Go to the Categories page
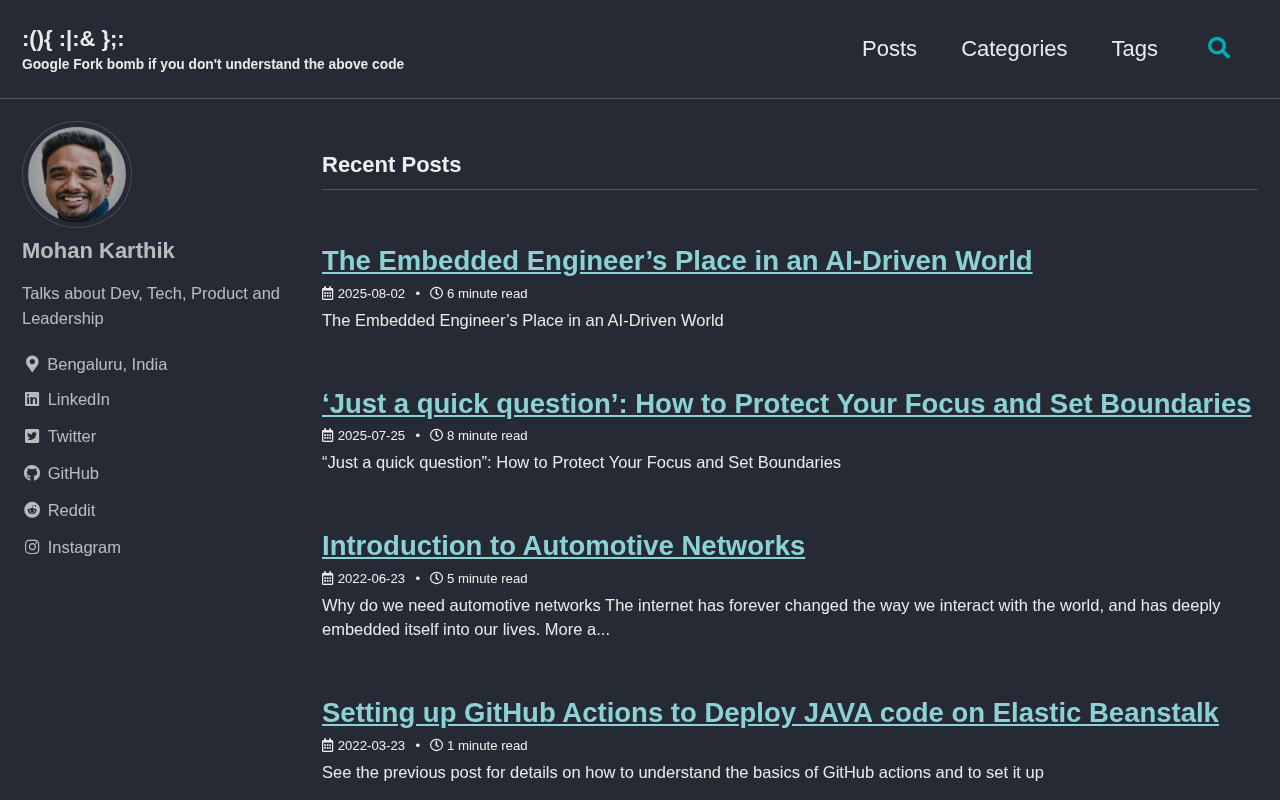 (x=1014, y=48)
